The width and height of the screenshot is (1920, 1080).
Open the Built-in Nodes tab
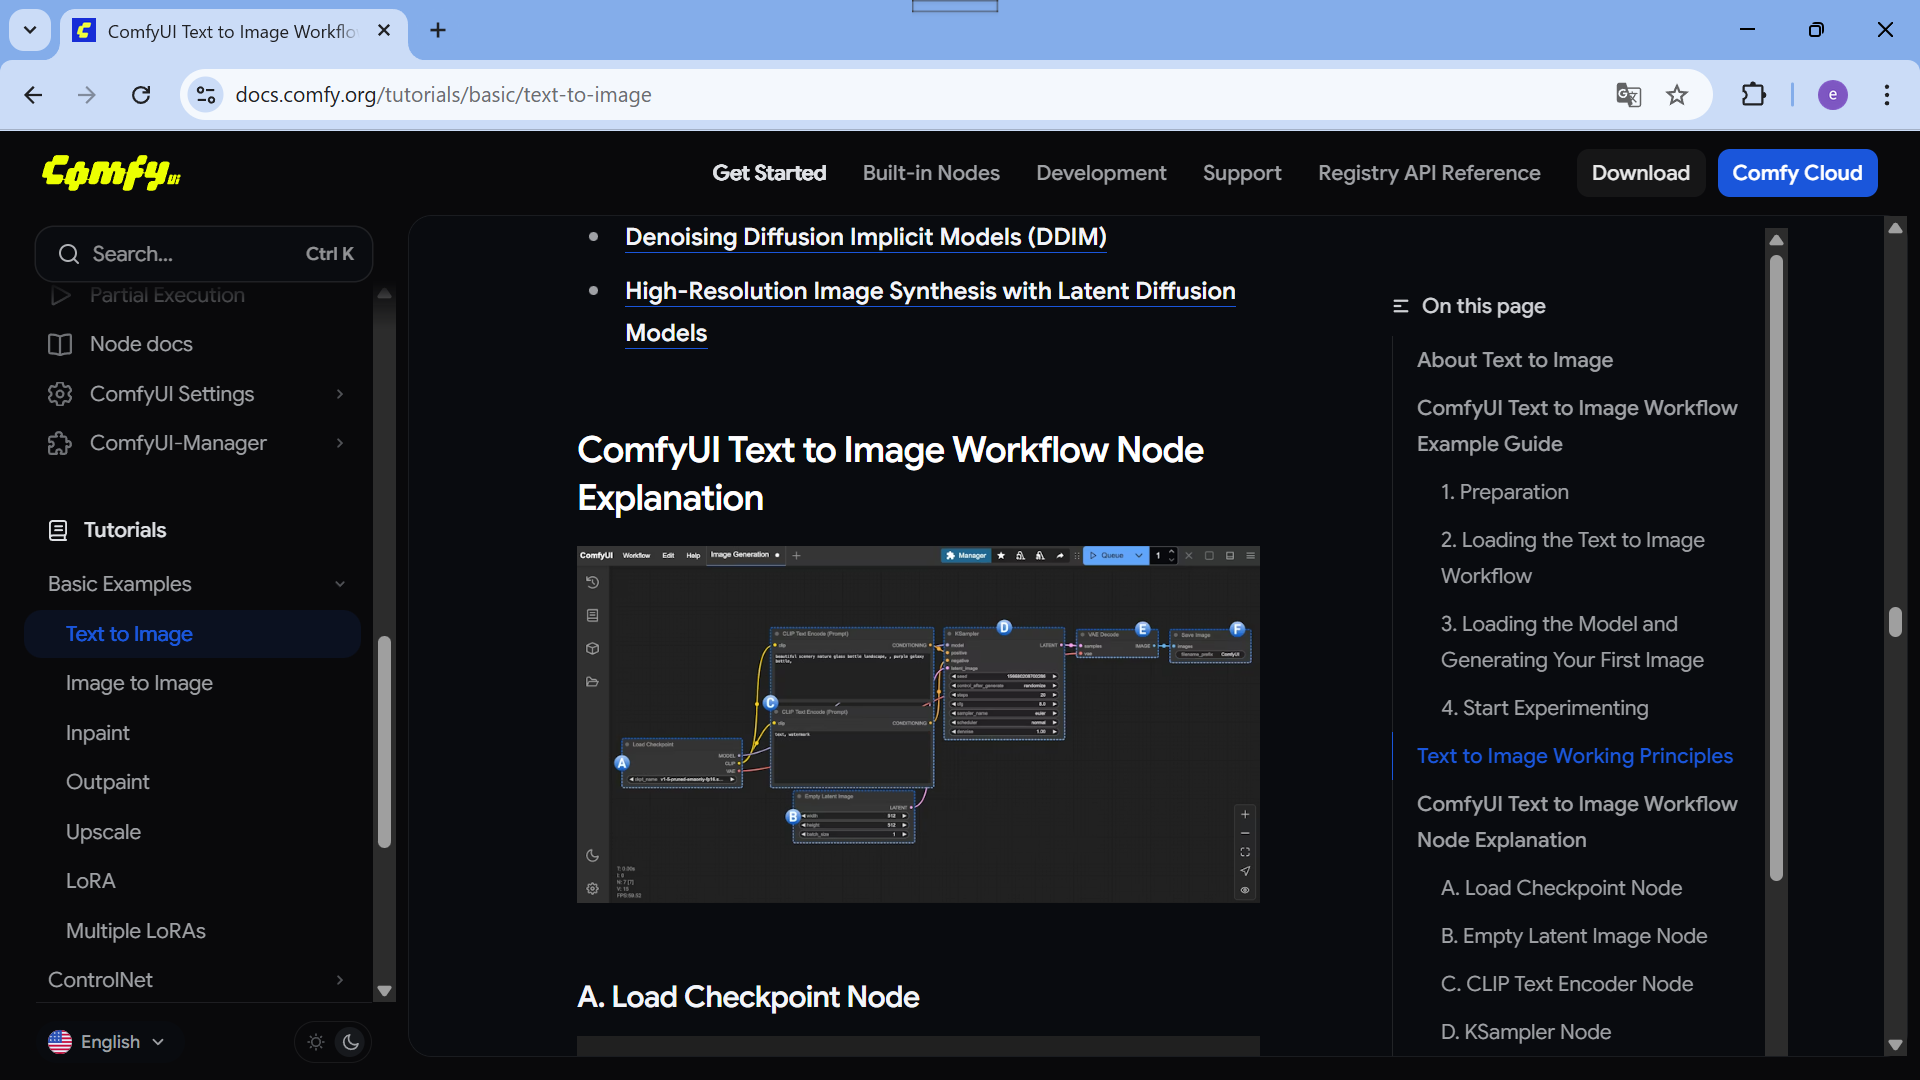point(930,173)
